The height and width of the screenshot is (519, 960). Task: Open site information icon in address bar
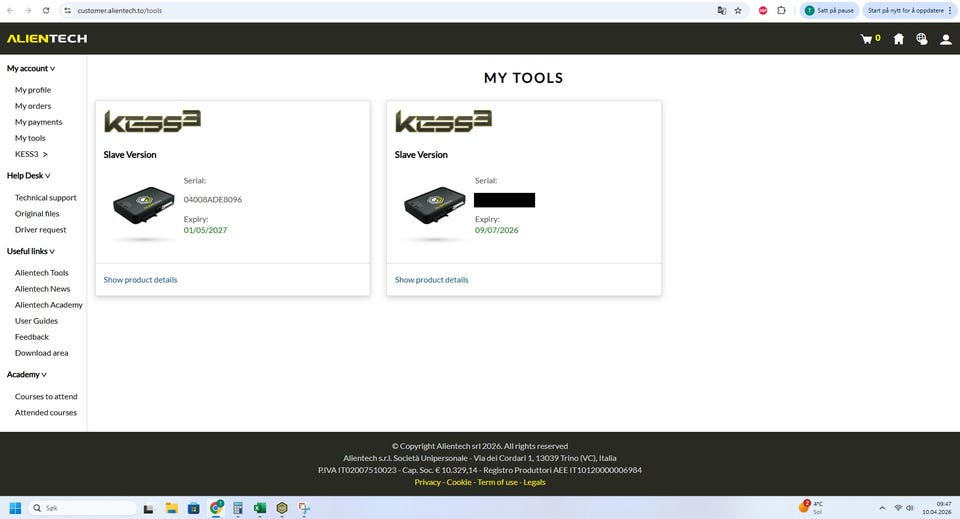tap(67, 10)
